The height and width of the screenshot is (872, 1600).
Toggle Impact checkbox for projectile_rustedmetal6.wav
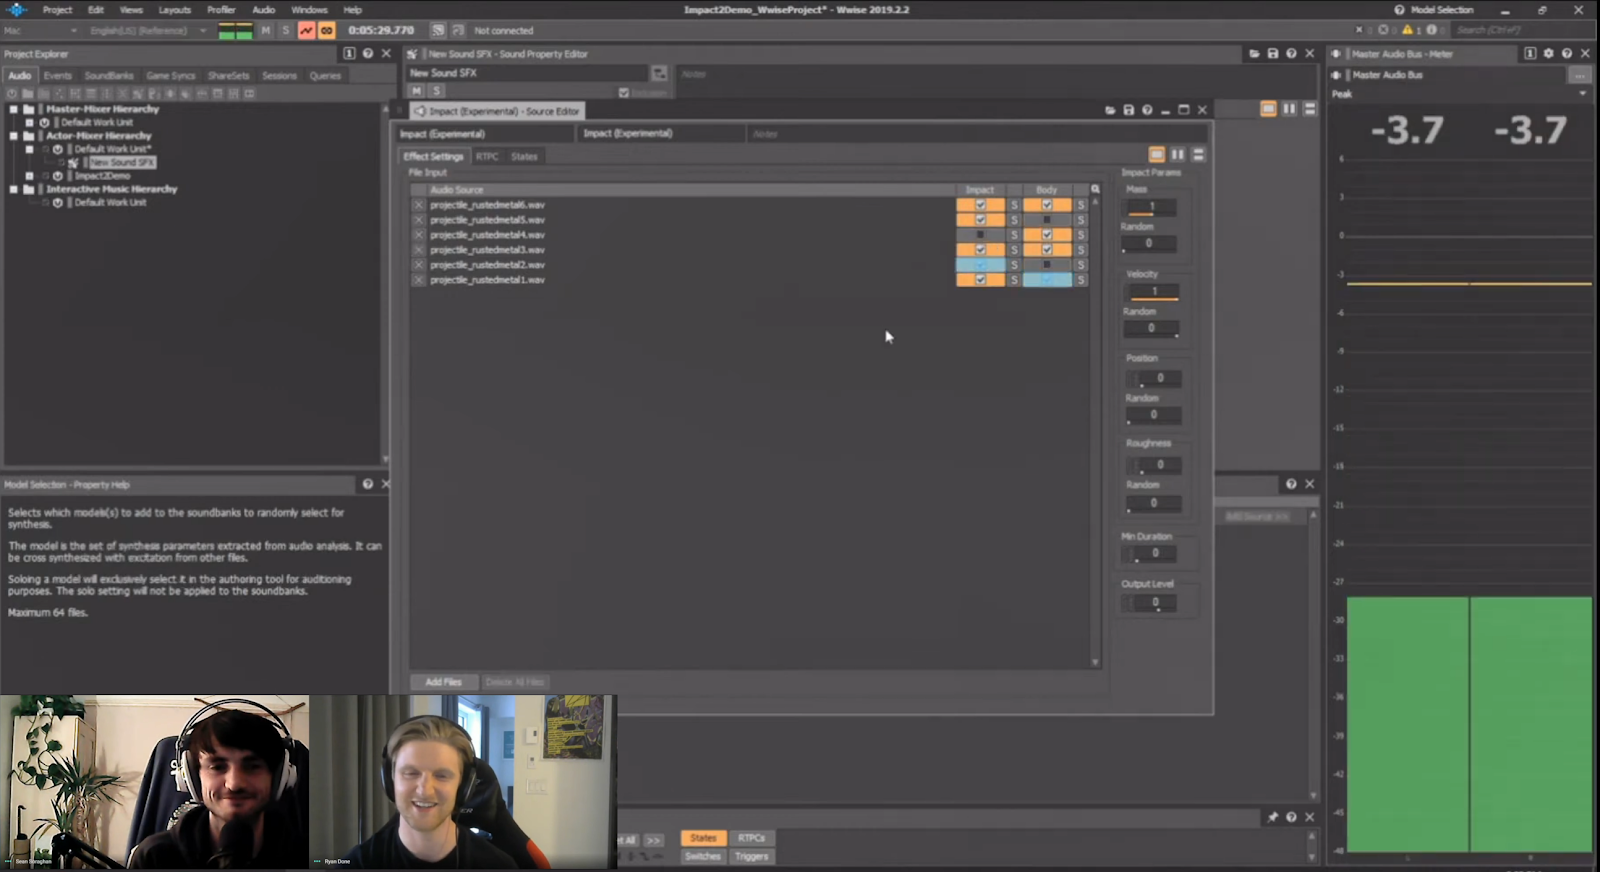(x=980, y=205)
